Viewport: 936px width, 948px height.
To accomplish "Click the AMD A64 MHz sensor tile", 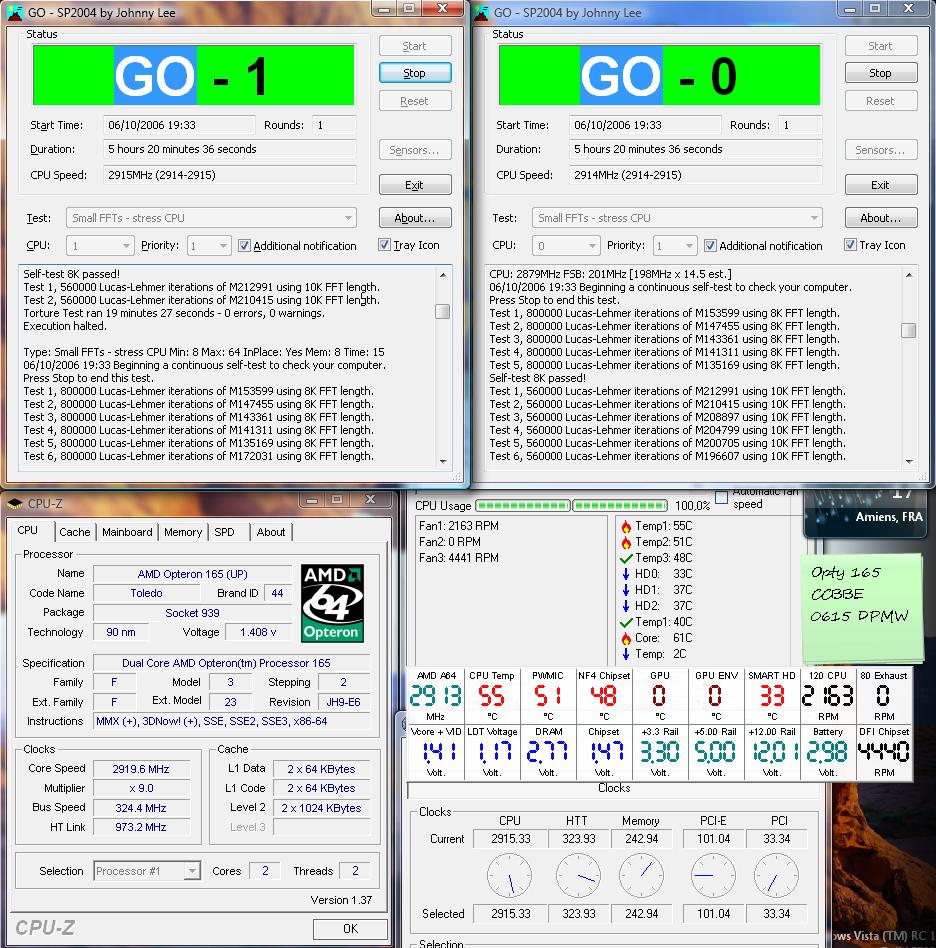I will (x=436, y=695).
